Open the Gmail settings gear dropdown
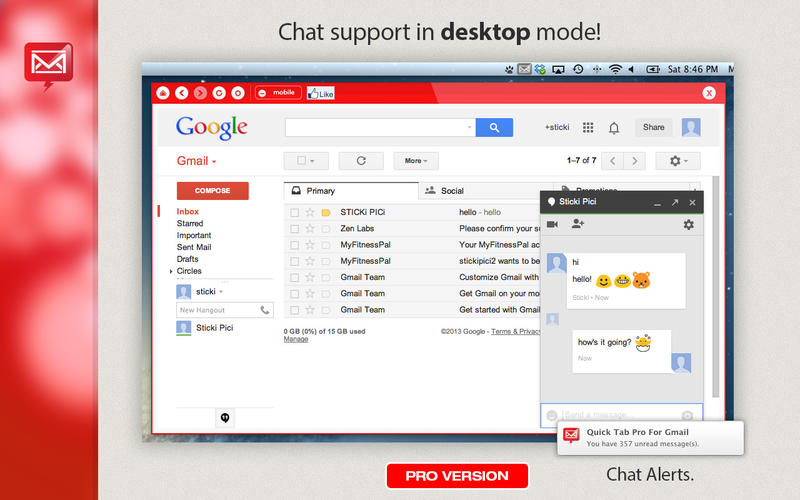The height and width of the screenshot is (500, 800). 678,161
